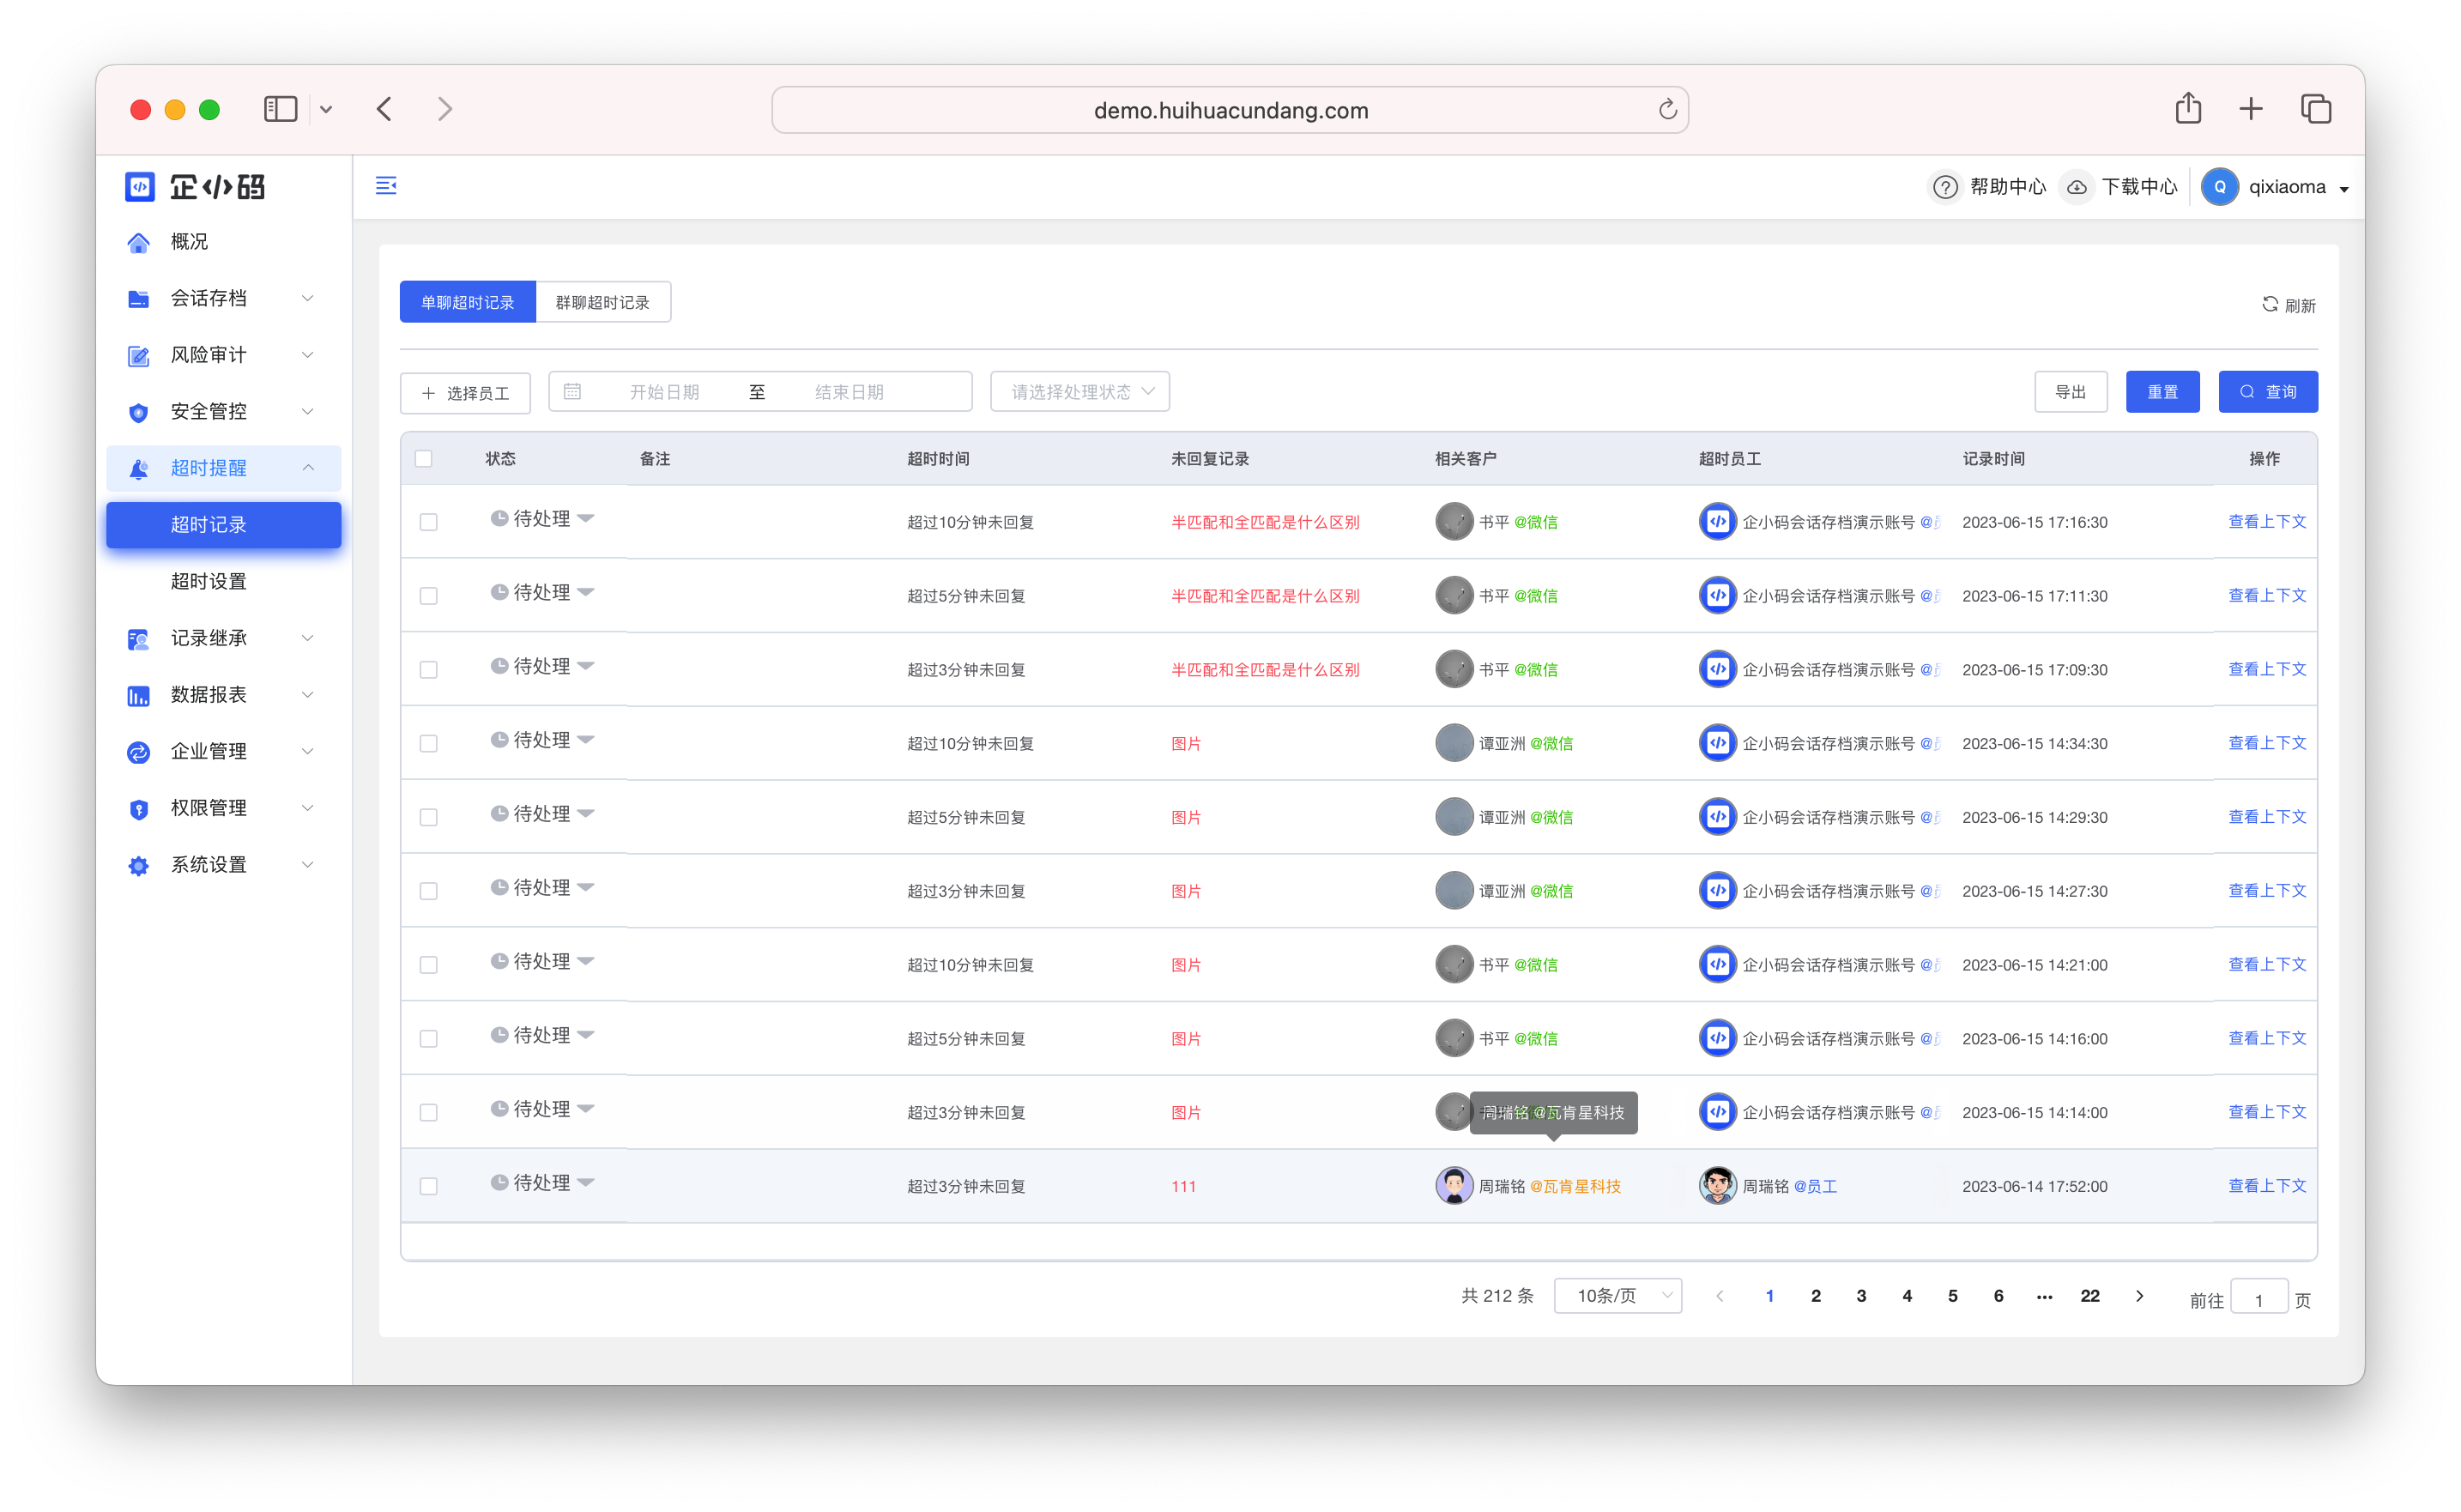Open 下载中心 cloud download icon
This screenshot has height=1512, width=2461.
coord(2077,187)
